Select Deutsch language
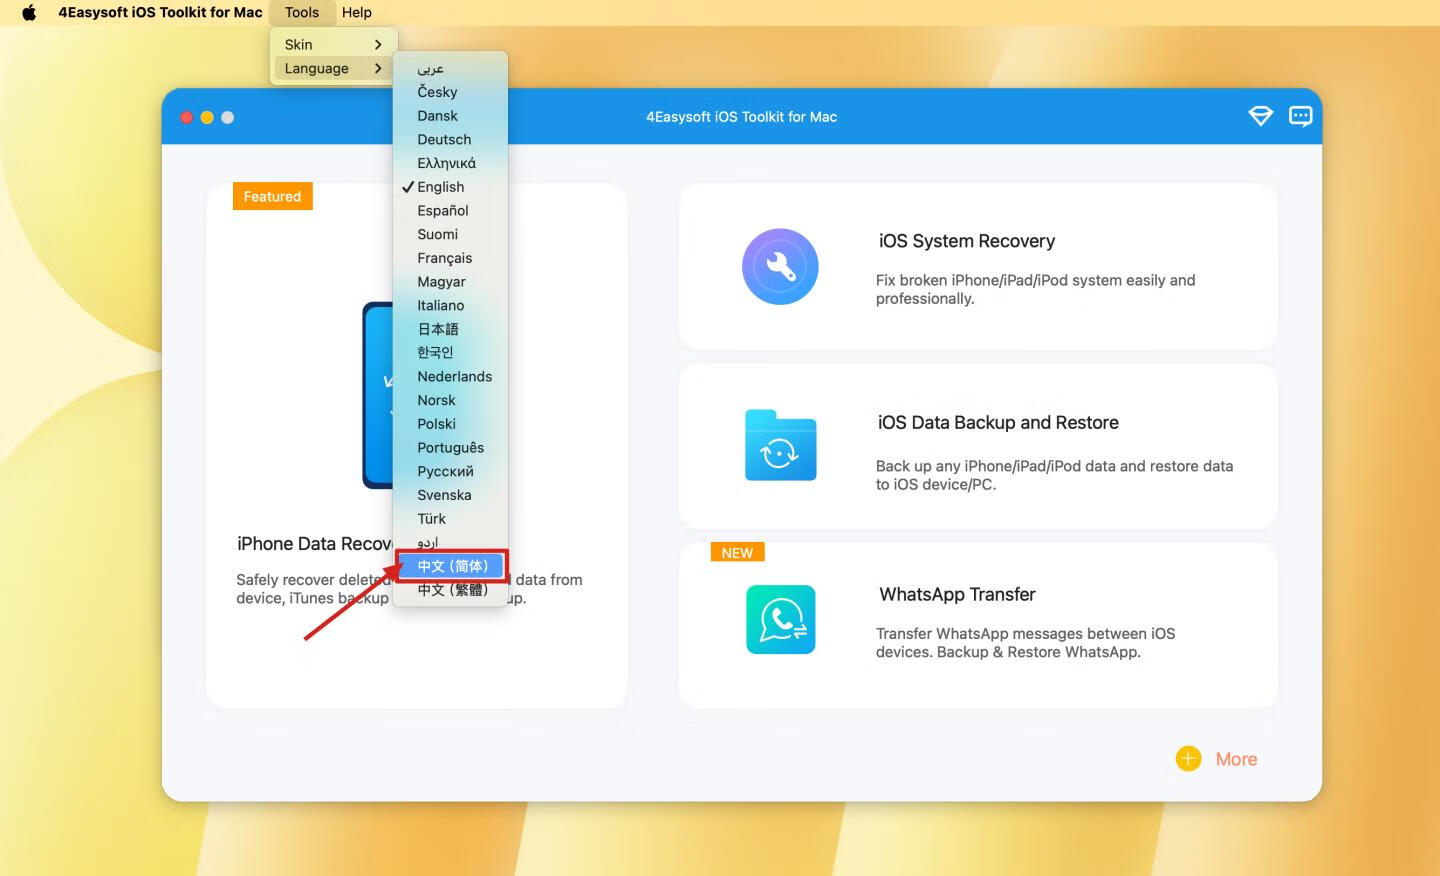 (450, 139)
